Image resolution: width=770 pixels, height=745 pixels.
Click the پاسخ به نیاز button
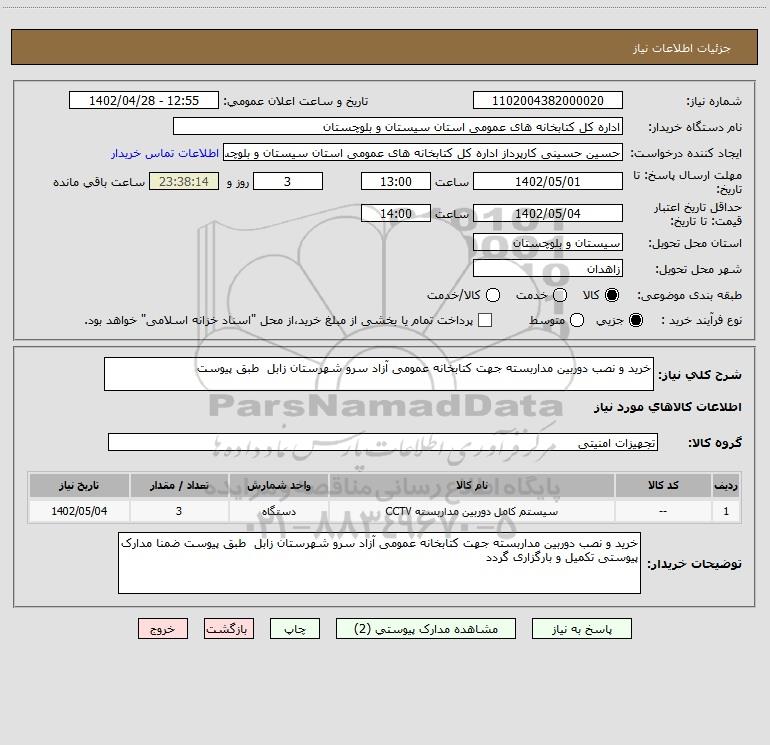click(x=581, y=629)
